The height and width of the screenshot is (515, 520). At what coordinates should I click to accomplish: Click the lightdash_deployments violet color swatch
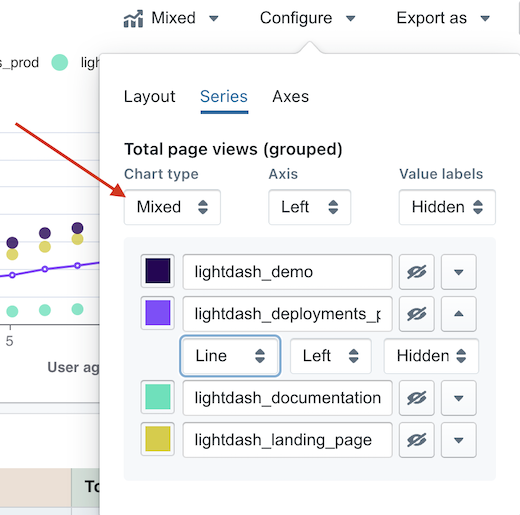pos(158,313)
